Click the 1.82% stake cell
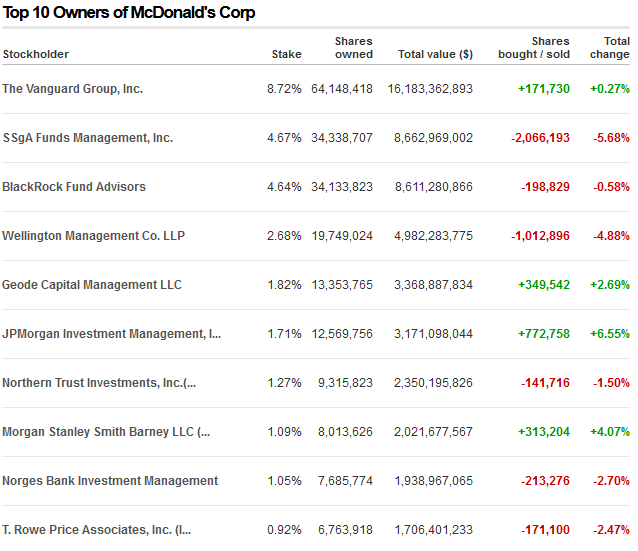The height and width of the screenshot is (551, 638). click(284, 285)
